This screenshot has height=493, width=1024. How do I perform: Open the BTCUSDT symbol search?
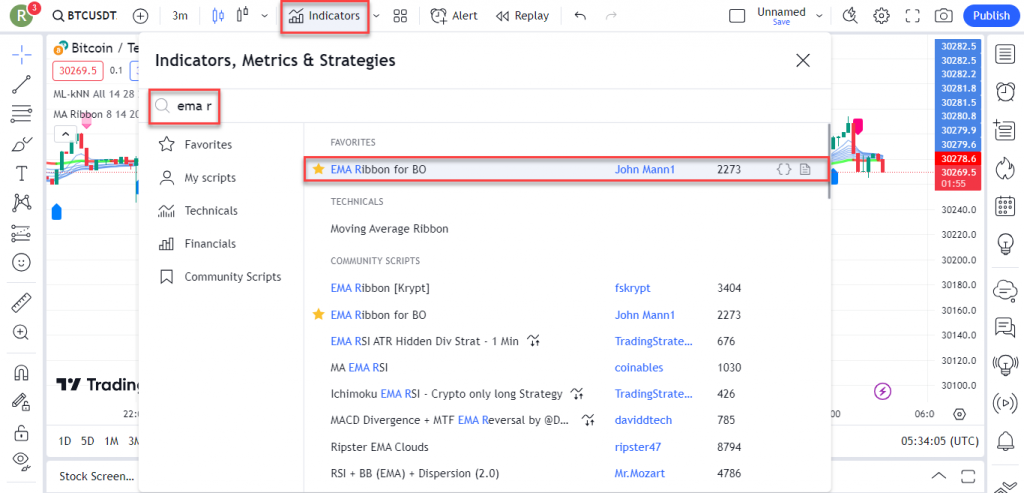(84, 16)
